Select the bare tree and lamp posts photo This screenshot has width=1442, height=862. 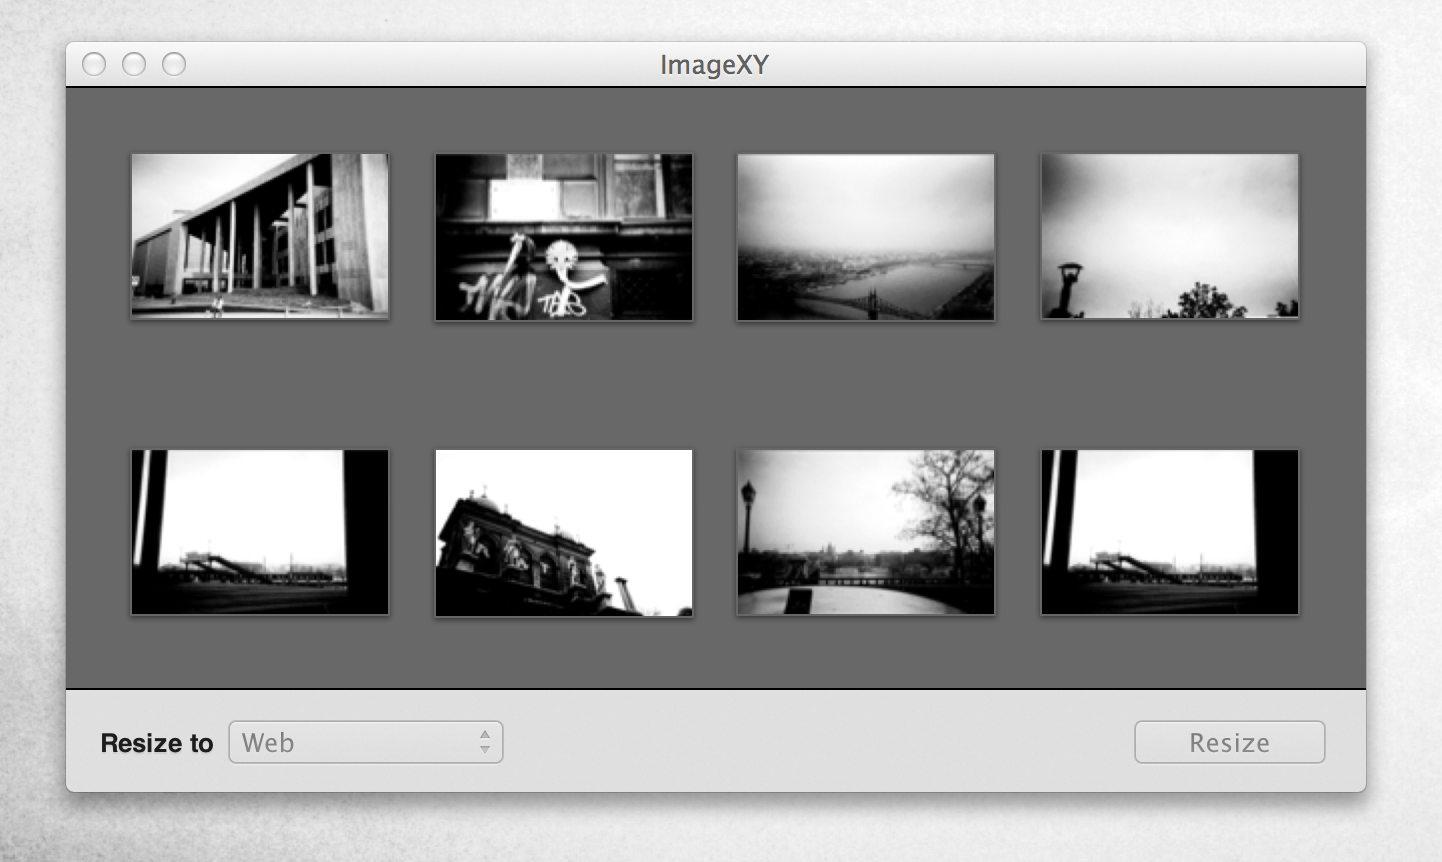[x=866, y=532]
